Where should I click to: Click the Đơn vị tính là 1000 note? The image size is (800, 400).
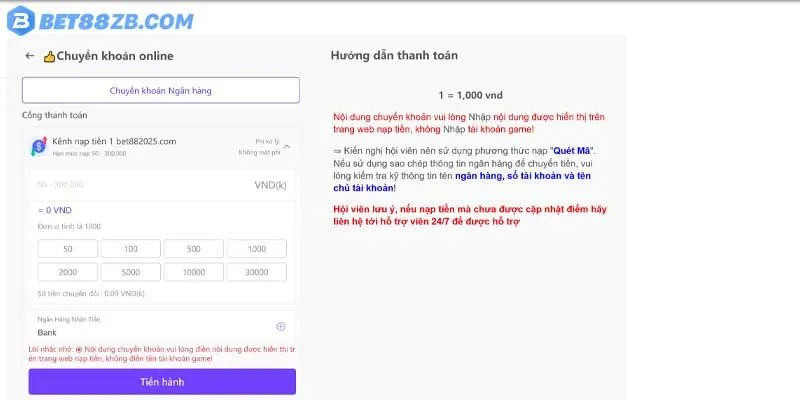pyautogui.click(x=69, y=227)
